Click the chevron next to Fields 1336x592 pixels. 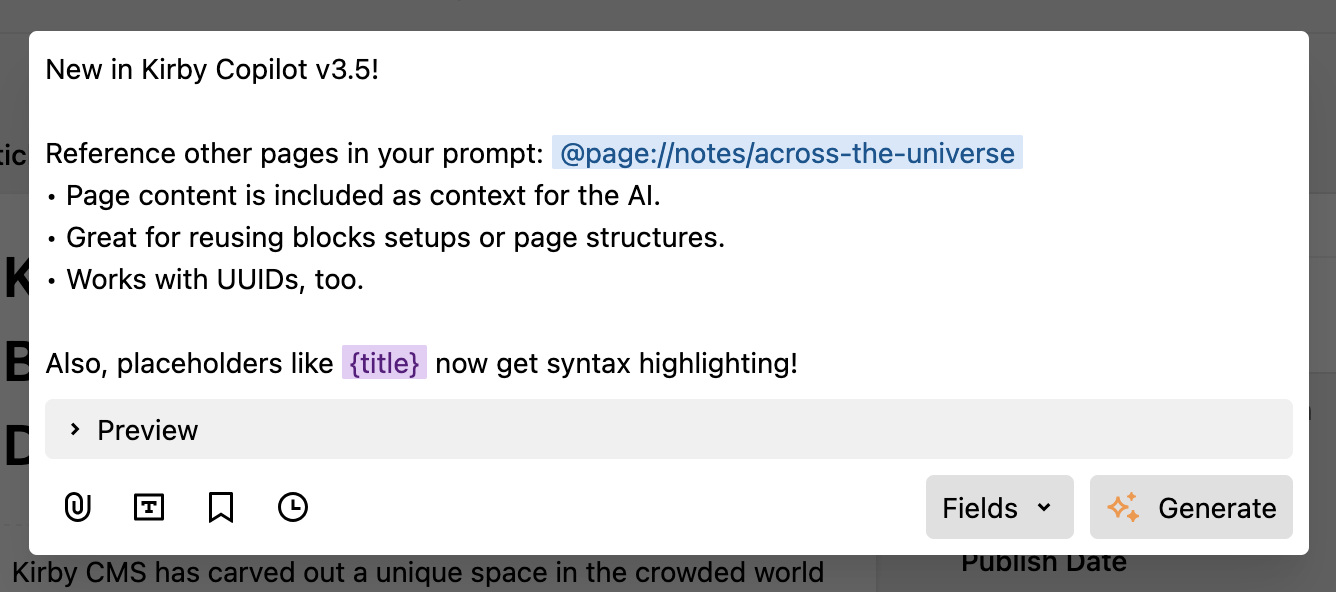coord(1043,508)
